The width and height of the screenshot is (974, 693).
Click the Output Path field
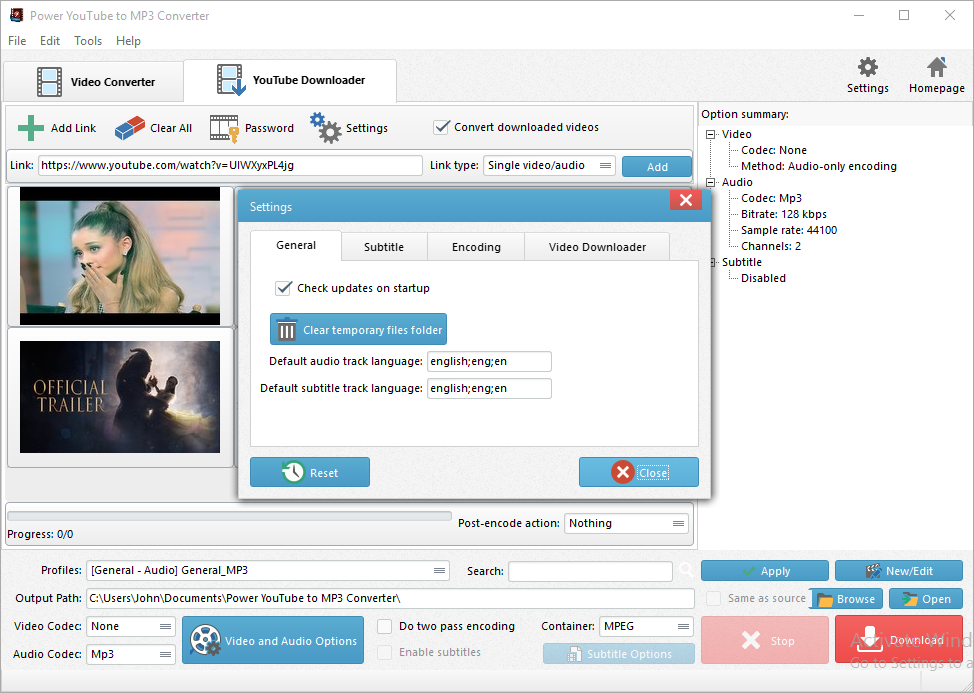pos(390,598)
